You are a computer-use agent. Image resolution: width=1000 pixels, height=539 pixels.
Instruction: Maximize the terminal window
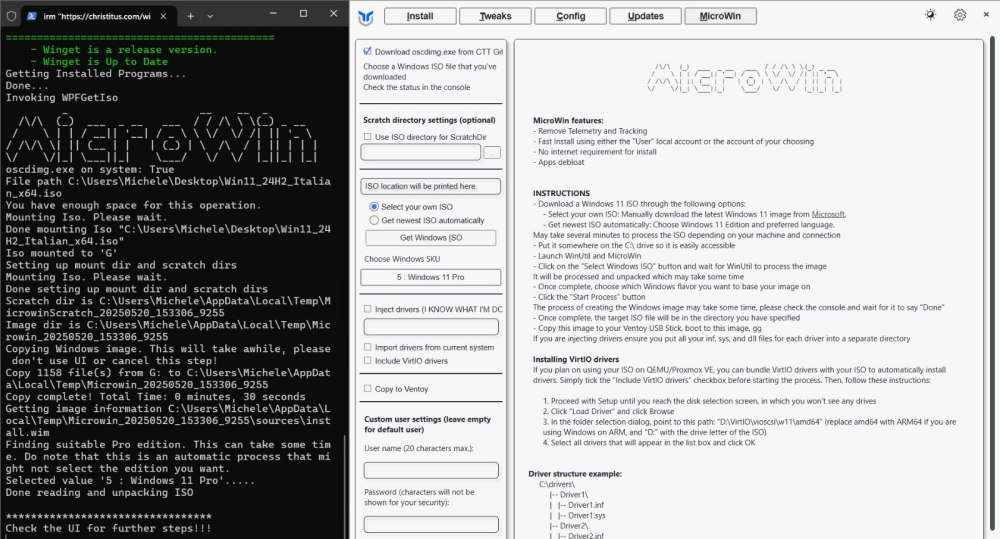pos(303,13)
